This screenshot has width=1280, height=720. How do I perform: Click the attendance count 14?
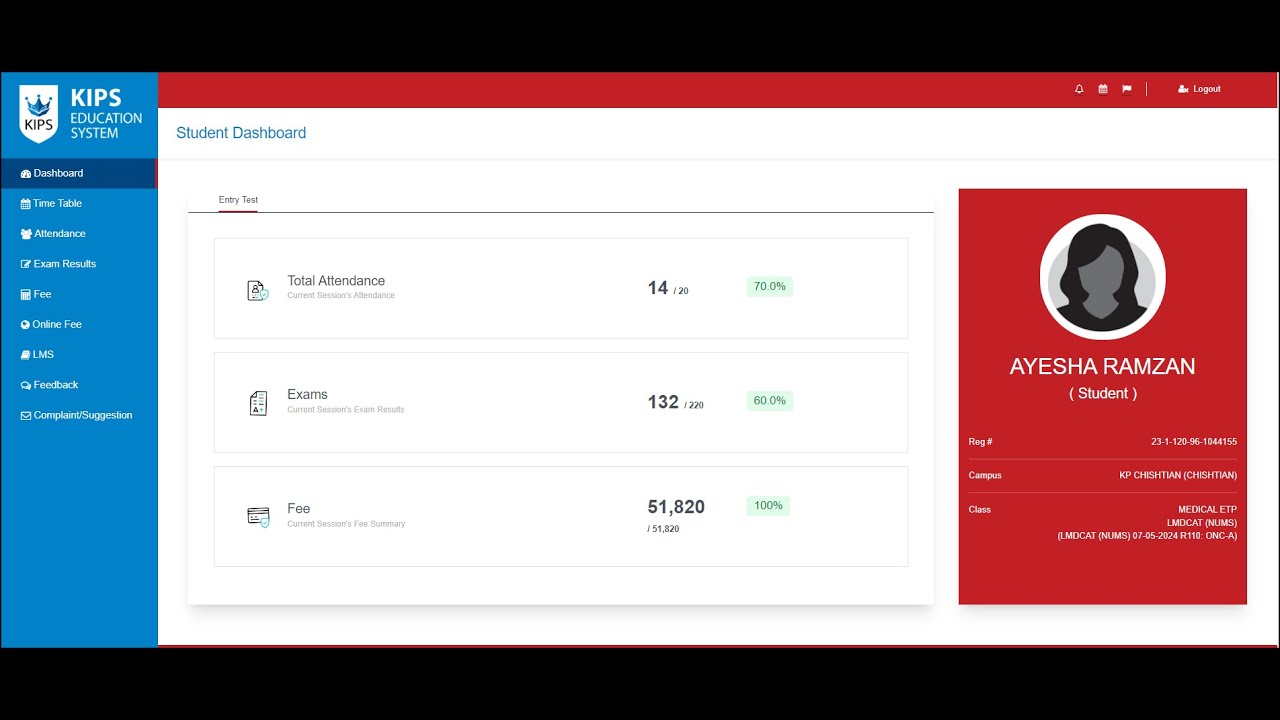[x=657, y=288]
